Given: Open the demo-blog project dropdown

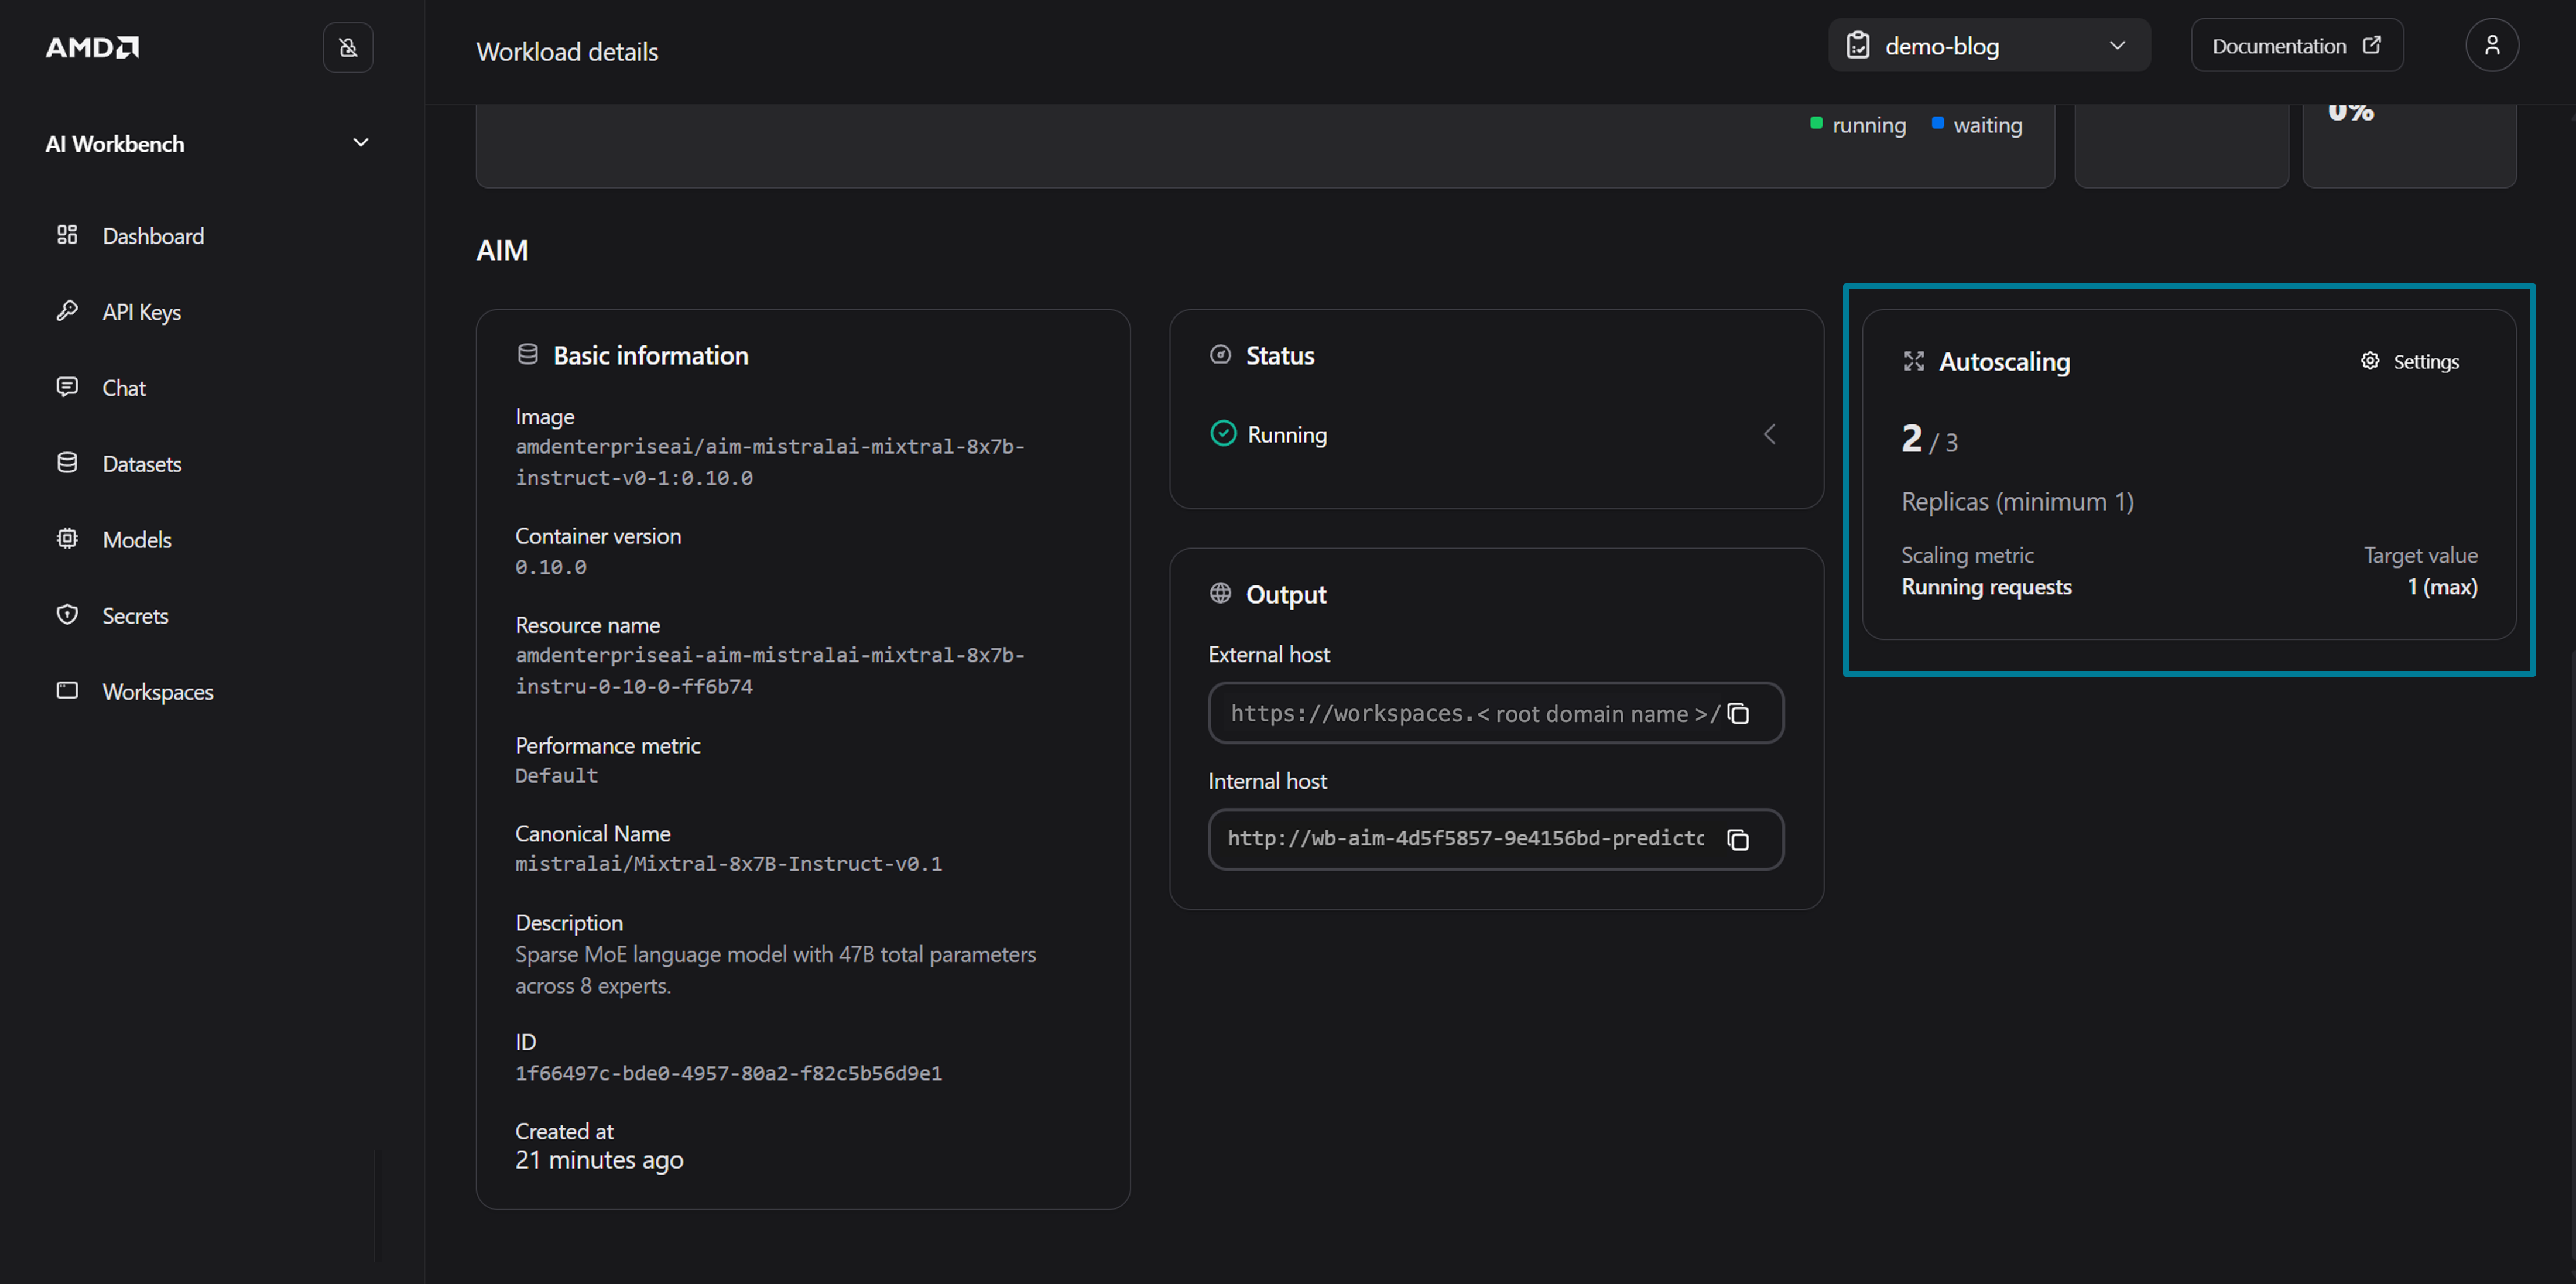Looking at the screenshot, I should point(1988,46).
